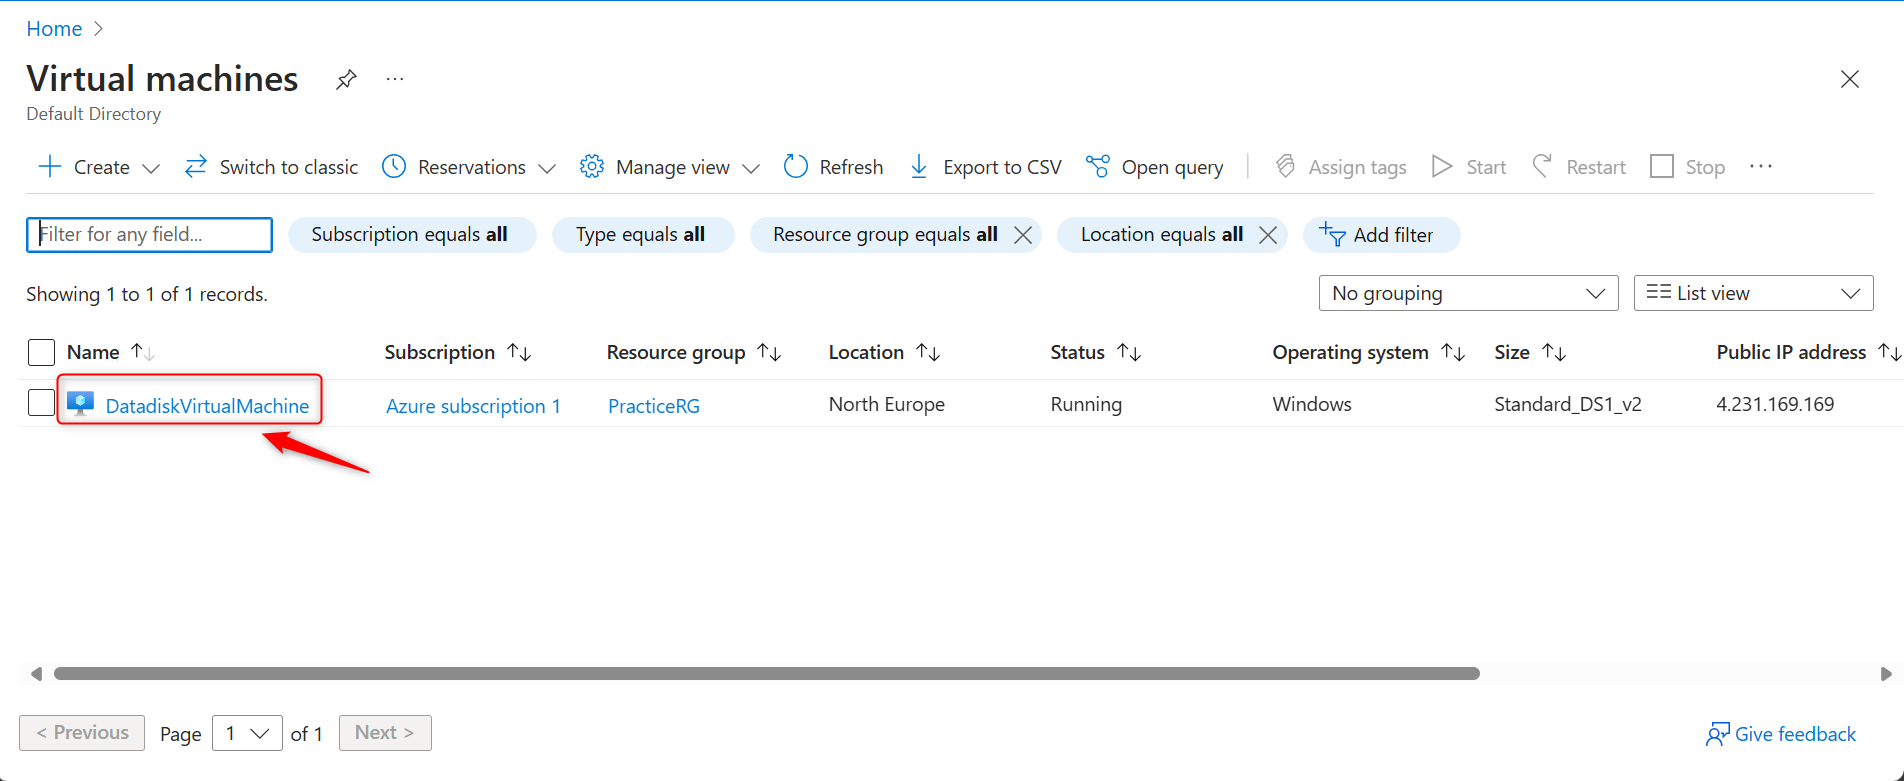1904x781 pixels.
Task: Open the ellipsis menu beside the title
Action: (395, 79)
